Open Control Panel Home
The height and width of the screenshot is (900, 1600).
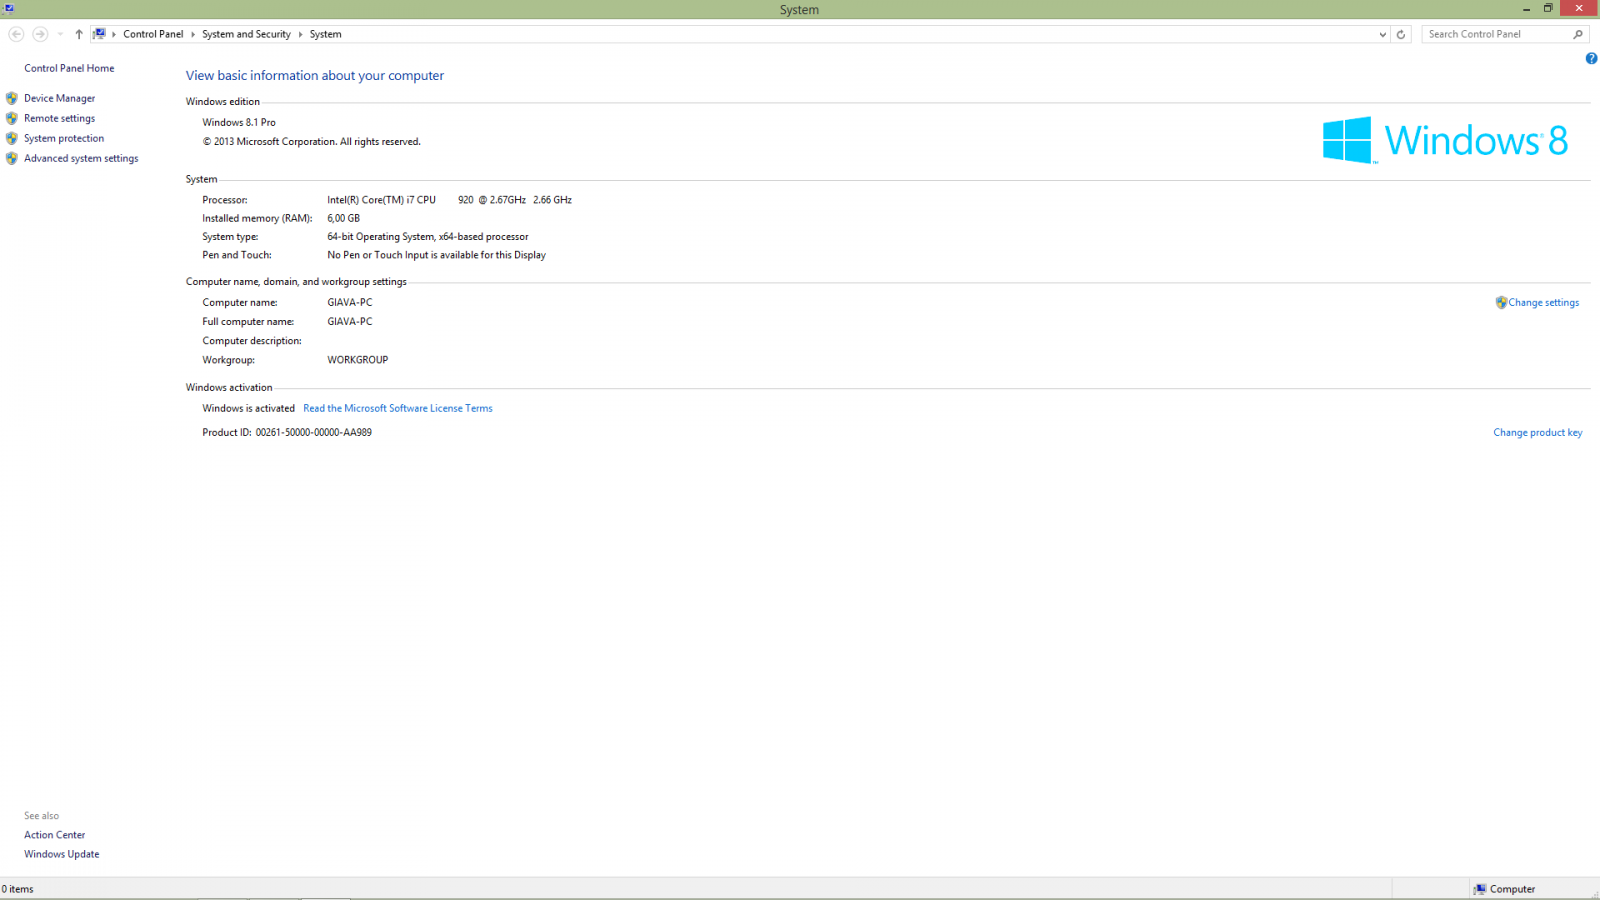69,68
